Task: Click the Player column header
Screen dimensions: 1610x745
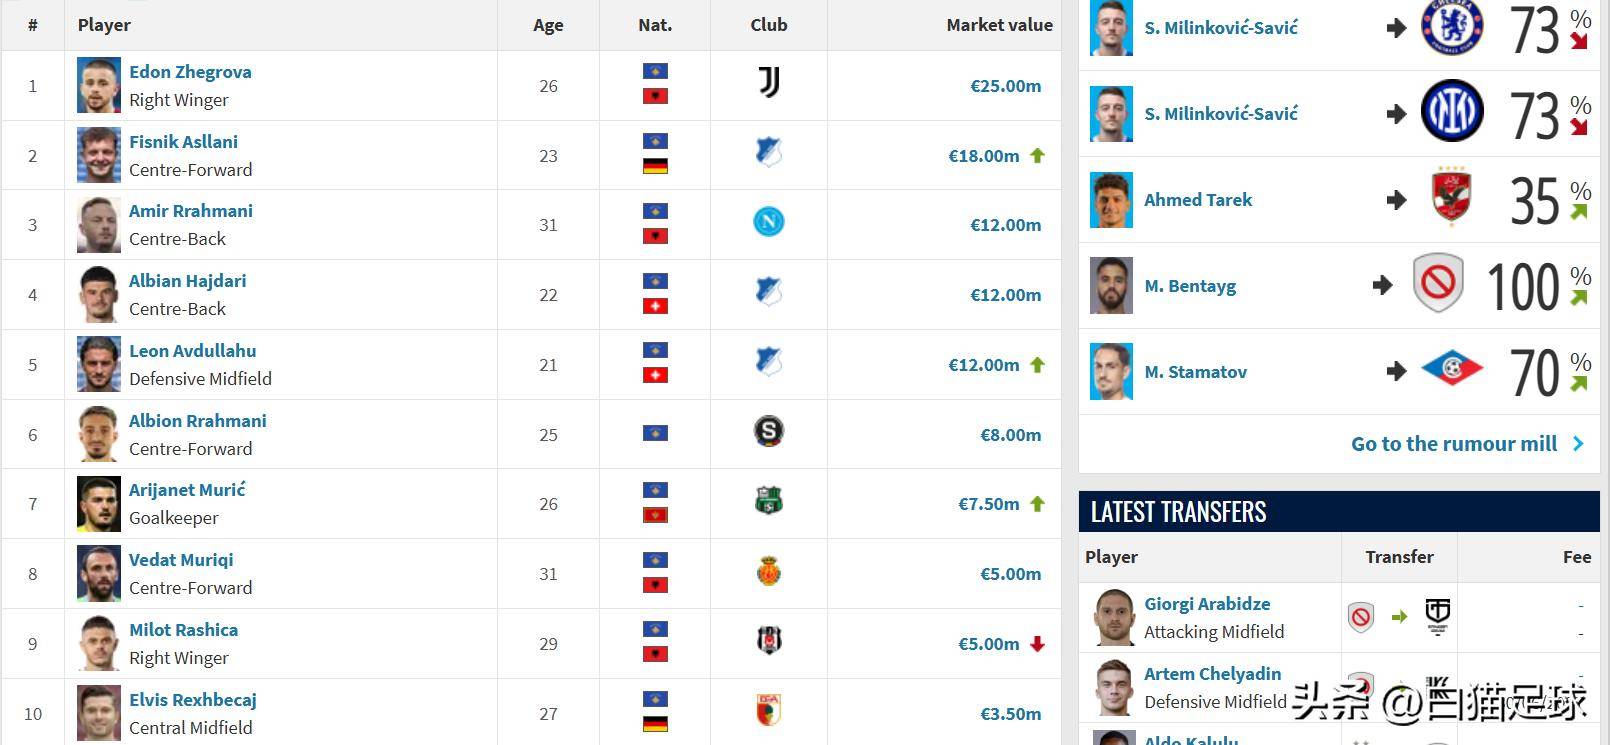Action: click(104, 25)
